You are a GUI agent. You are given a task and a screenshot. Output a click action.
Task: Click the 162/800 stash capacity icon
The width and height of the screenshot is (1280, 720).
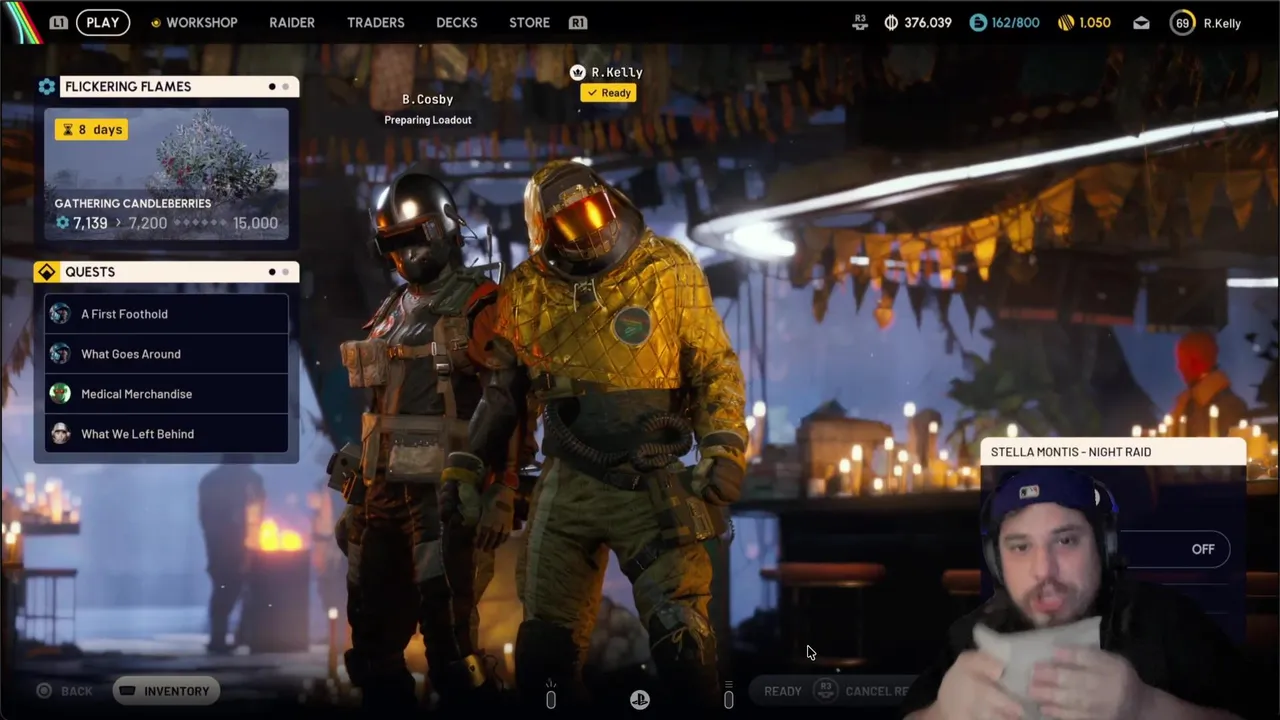coord(978,22)
